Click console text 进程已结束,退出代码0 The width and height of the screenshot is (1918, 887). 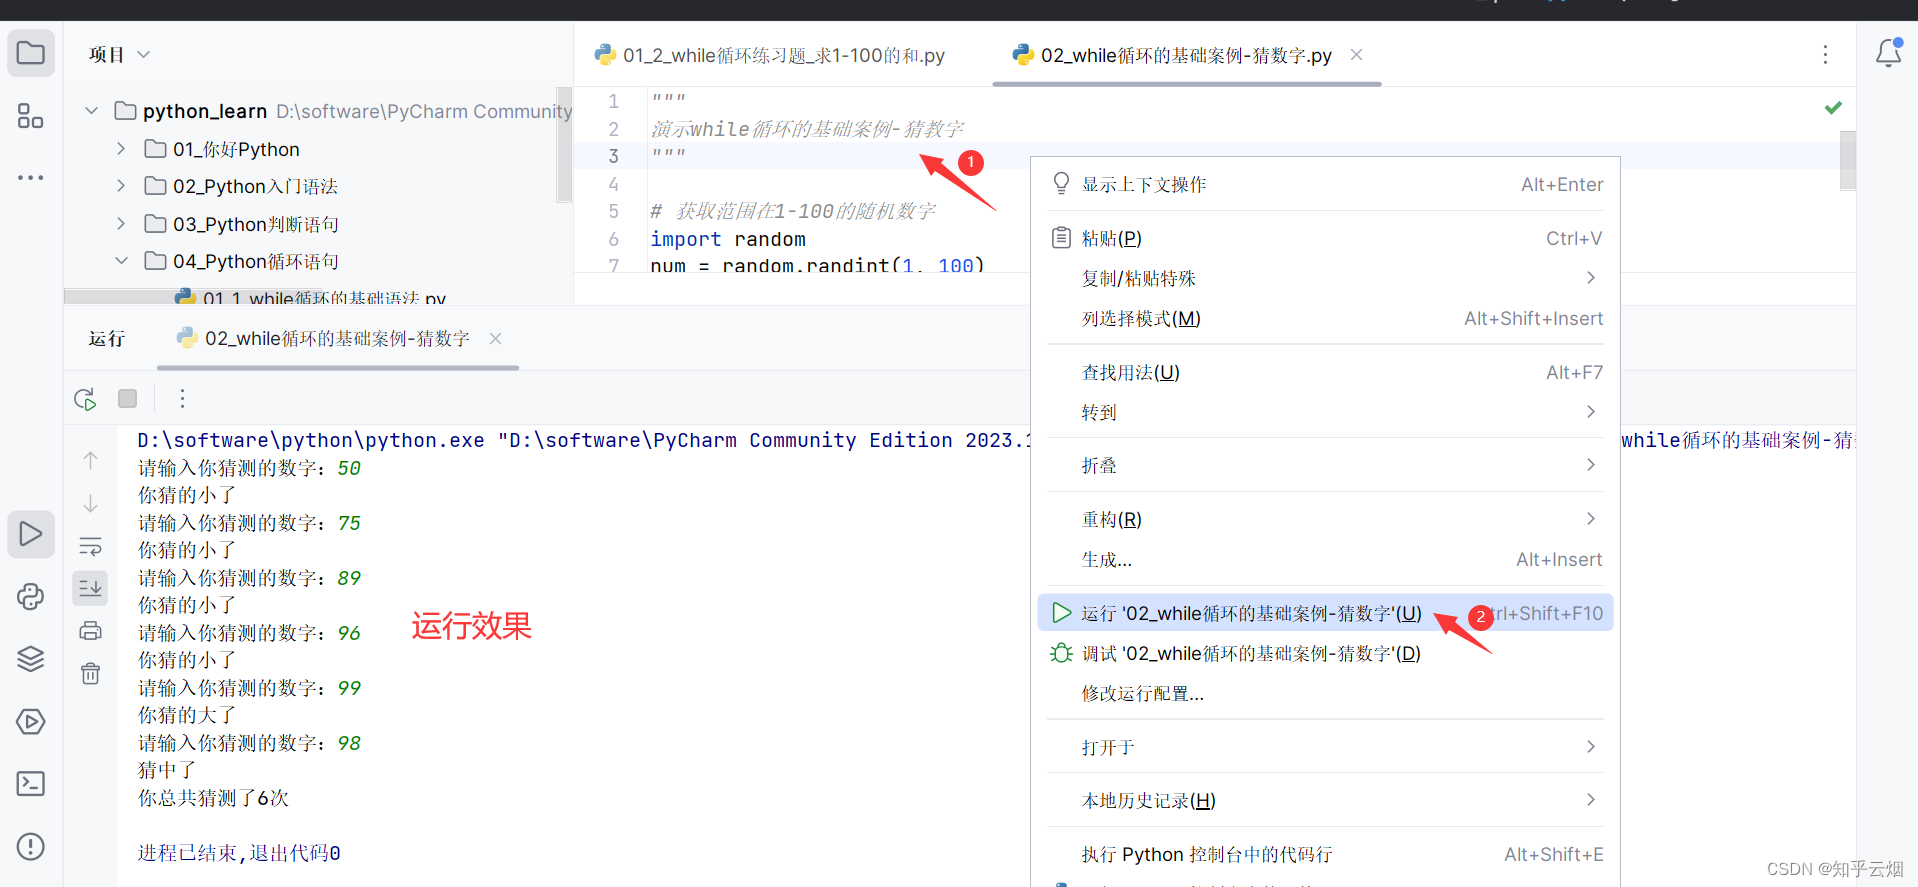pyautogui.click(x=239, y=853)
